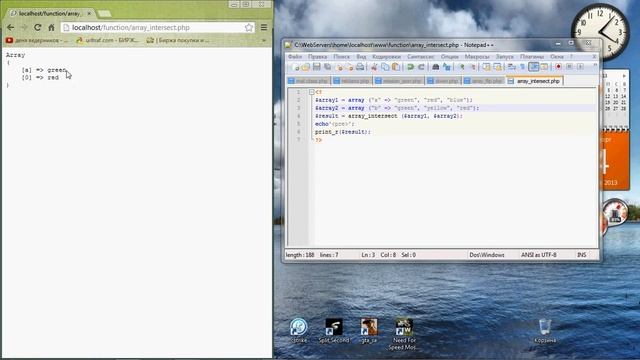Click the Copy icon in Notepad++ toolbar

coord(385,67)
